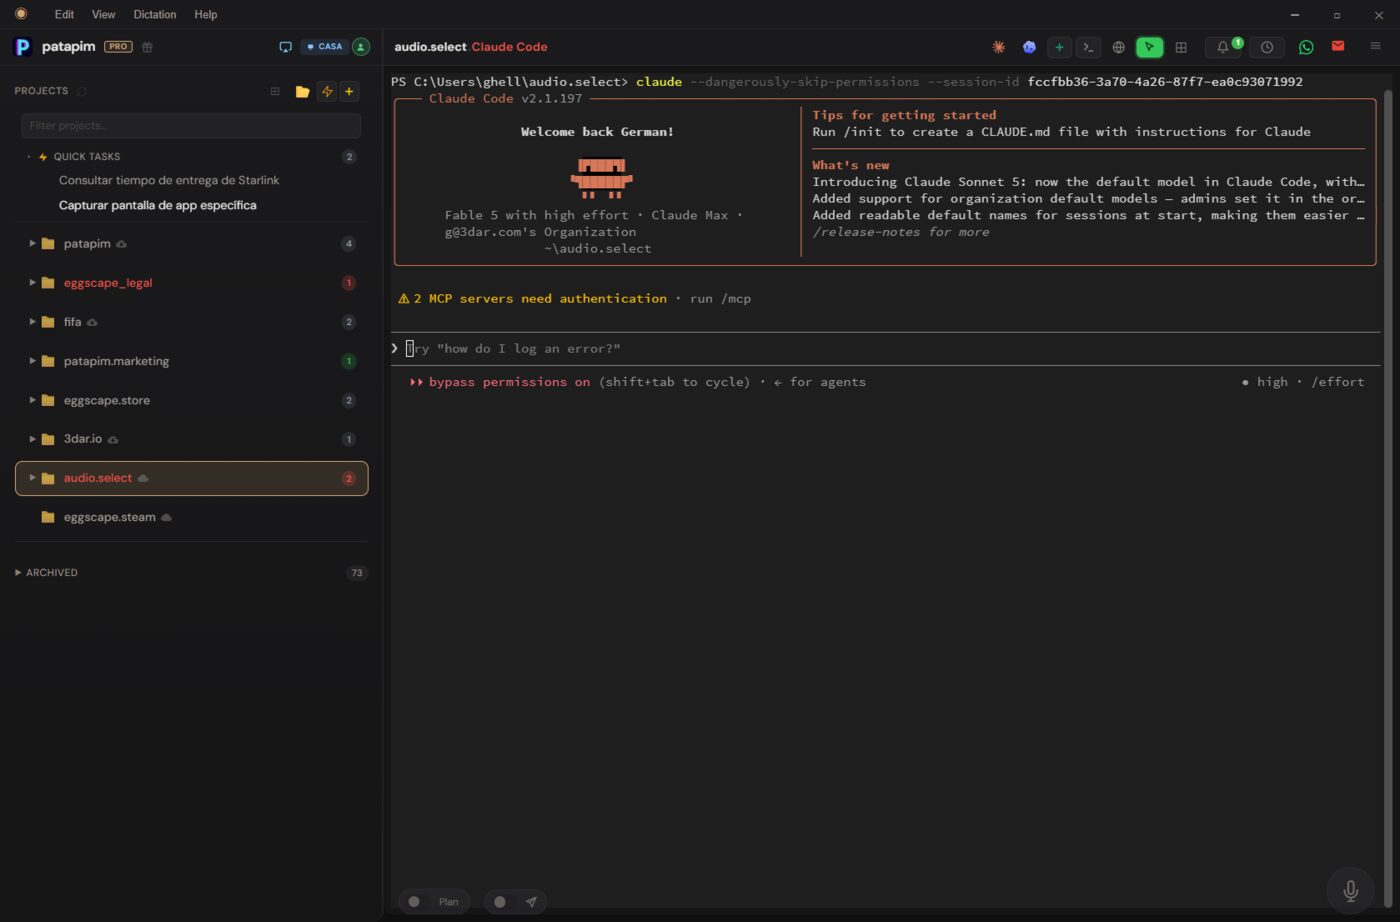Click the green plus new-session button
Screen dimensions: 1400x922
(1059, 47)
